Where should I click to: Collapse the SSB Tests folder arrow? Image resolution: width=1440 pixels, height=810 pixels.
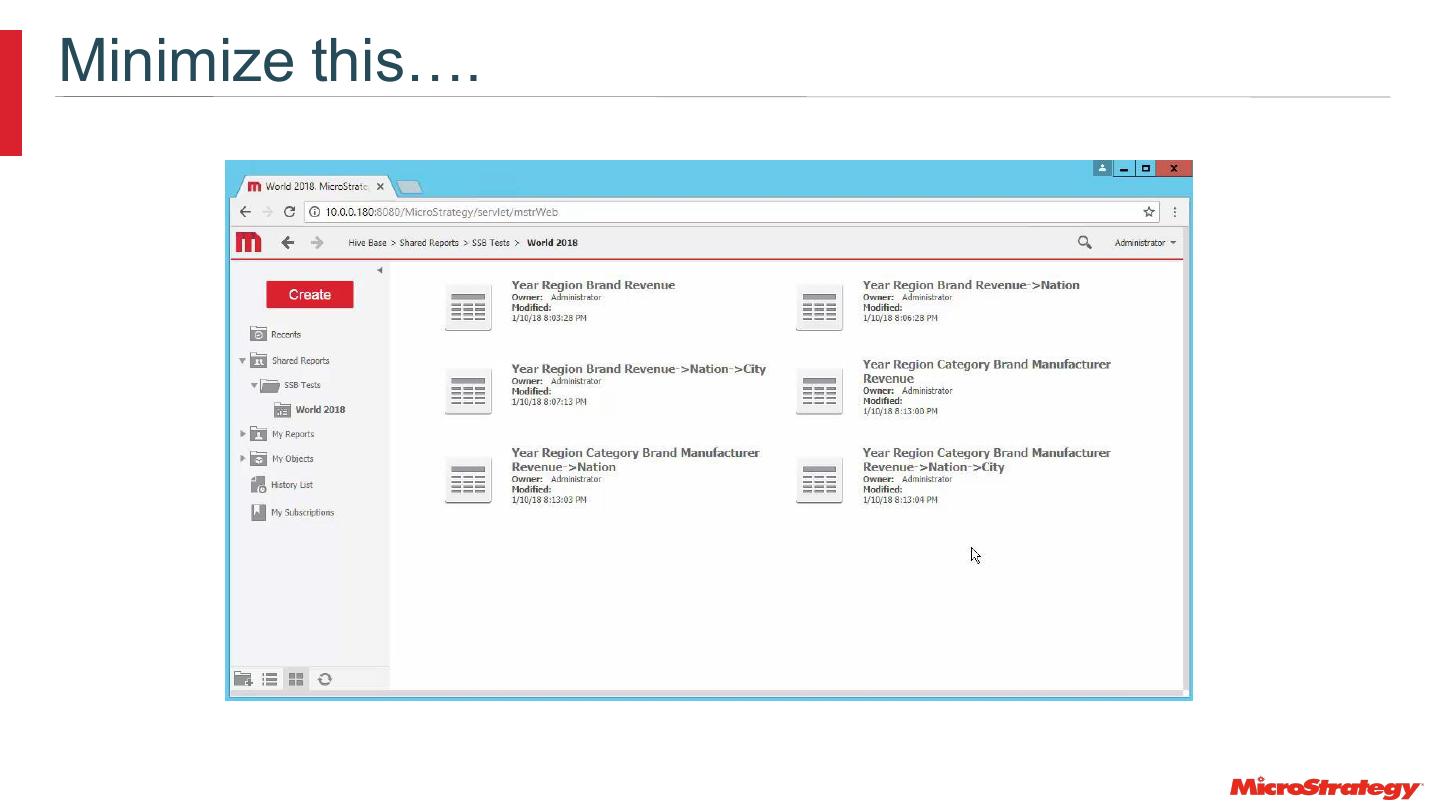(x=254, y=385)
